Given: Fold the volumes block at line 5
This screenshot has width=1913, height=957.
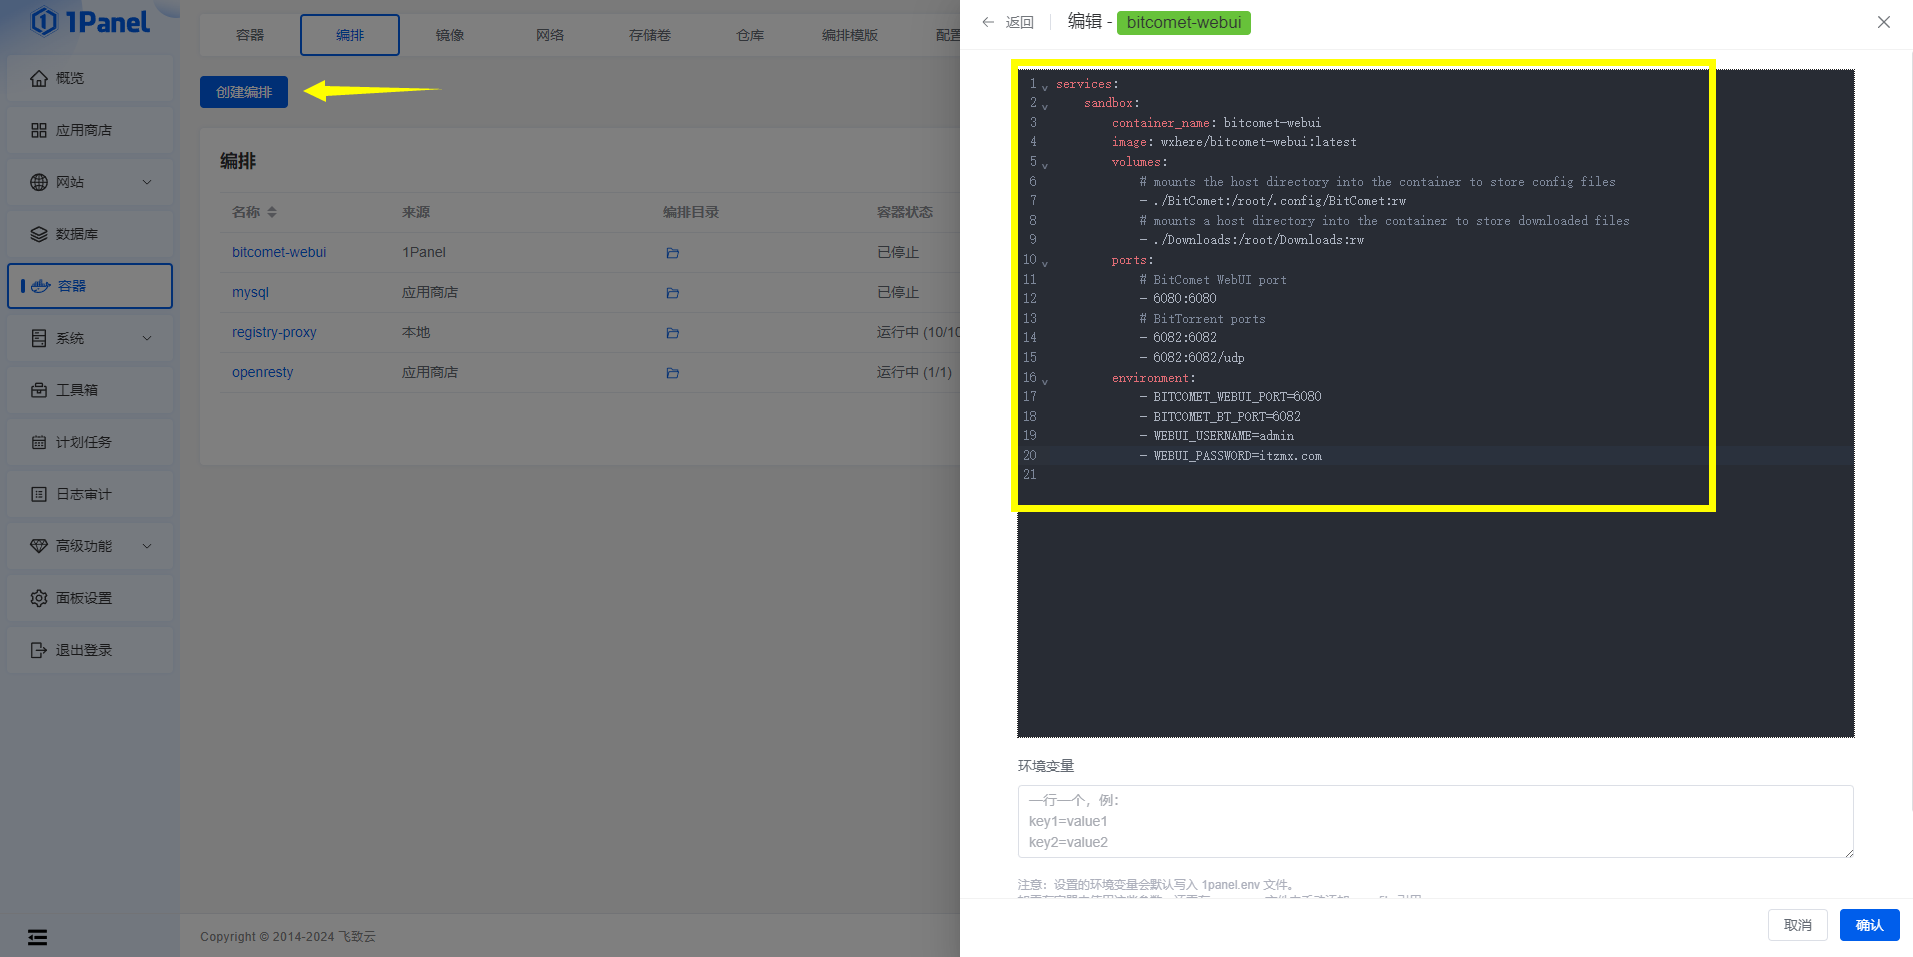Looking at the screenshot, I should [x=1045, y=165].
